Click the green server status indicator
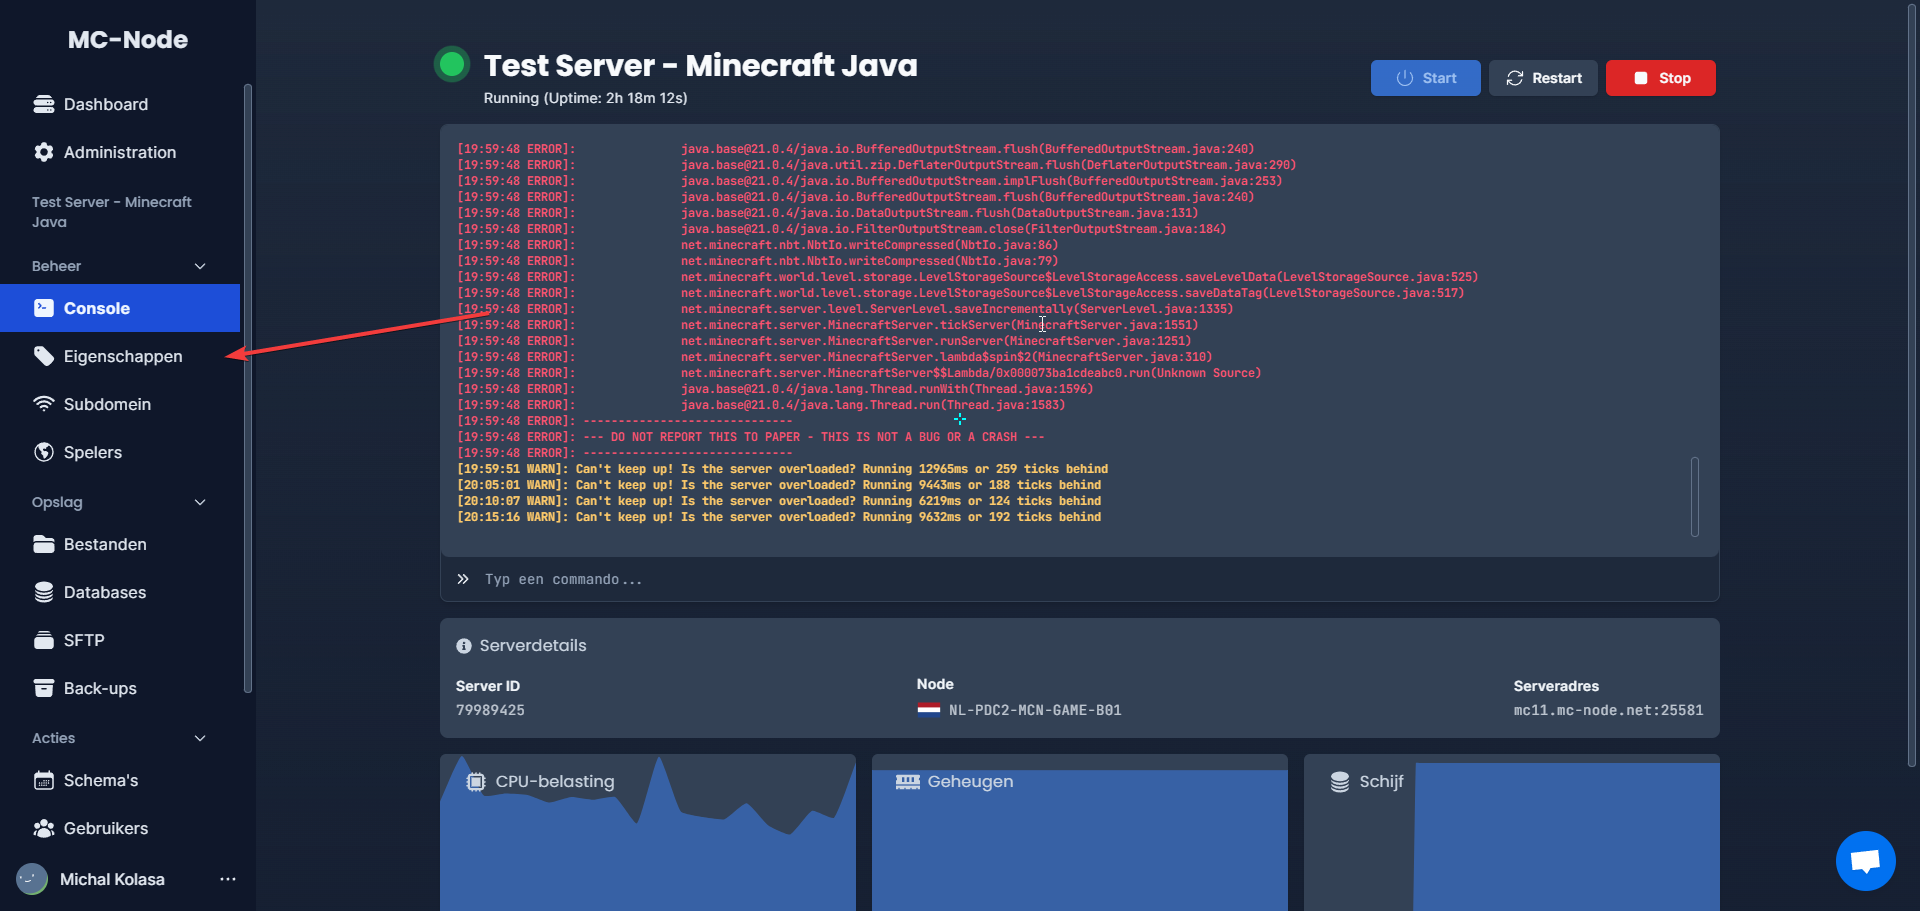Viewport: 1920px width, 911px height. click(x=452, y=64)
